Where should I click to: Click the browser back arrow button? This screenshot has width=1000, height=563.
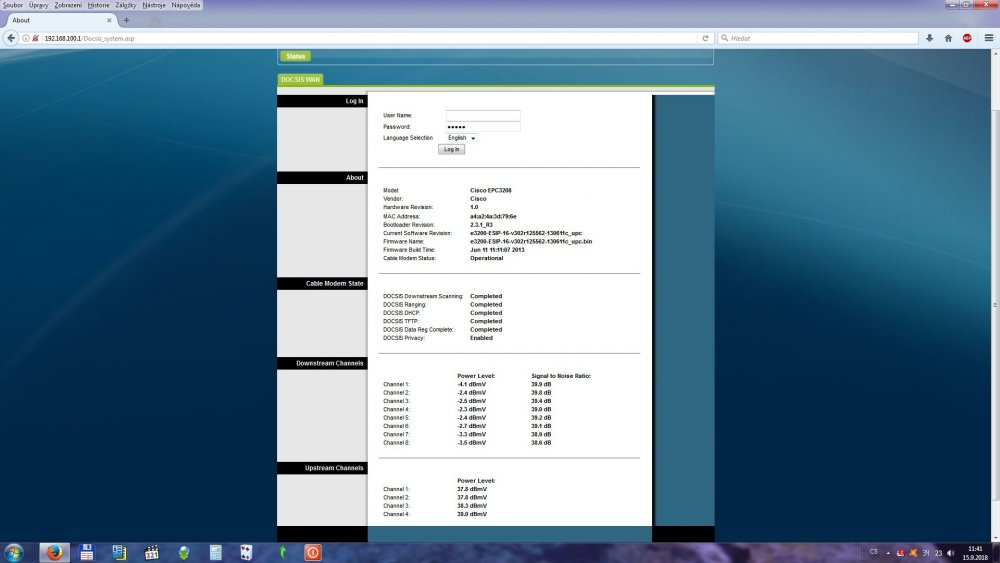11,38
